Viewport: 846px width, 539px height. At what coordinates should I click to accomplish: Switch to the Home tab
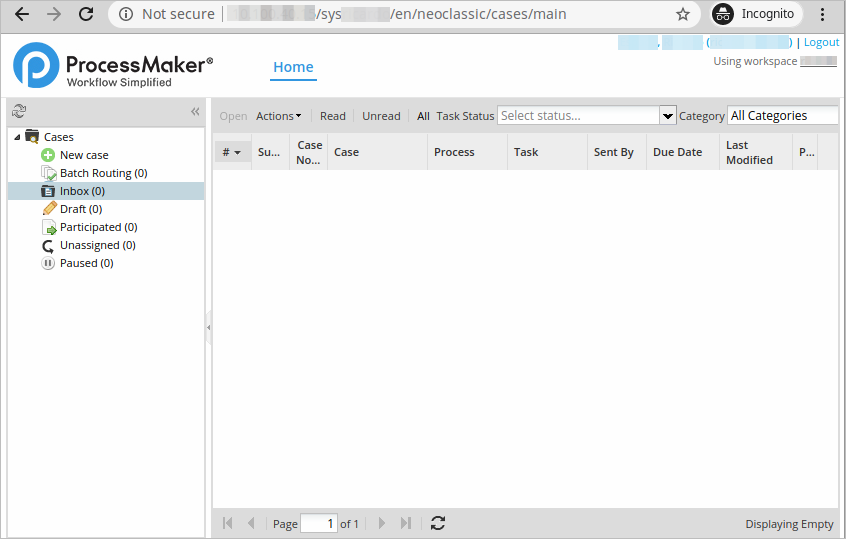(x=293, y=67)
